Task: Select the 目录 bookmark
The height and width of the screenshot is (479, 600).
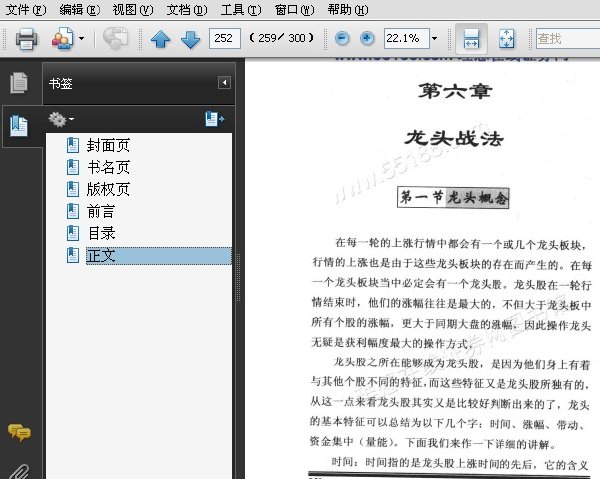Action: click(101, 233)
